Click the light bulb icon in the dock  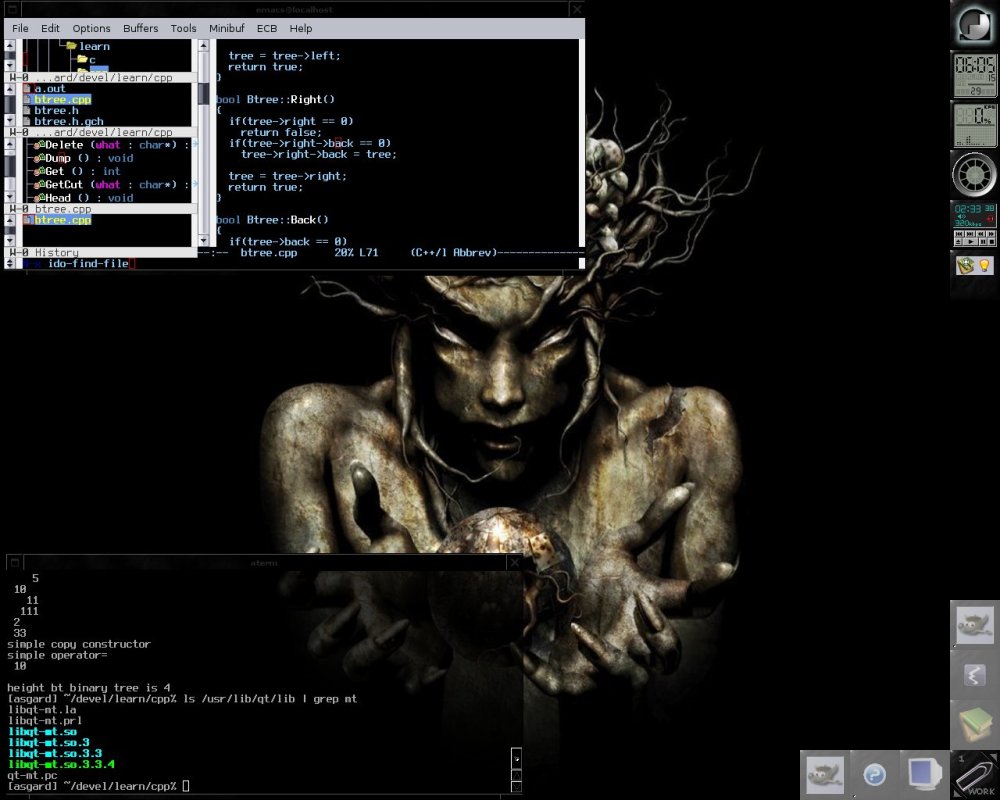click(984, 265)
